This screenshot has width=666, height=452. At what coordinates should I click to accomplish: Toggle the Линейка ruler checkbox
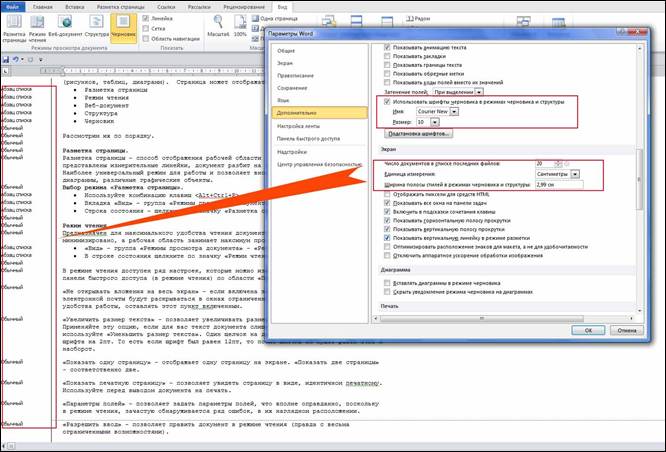pos(146,18)
